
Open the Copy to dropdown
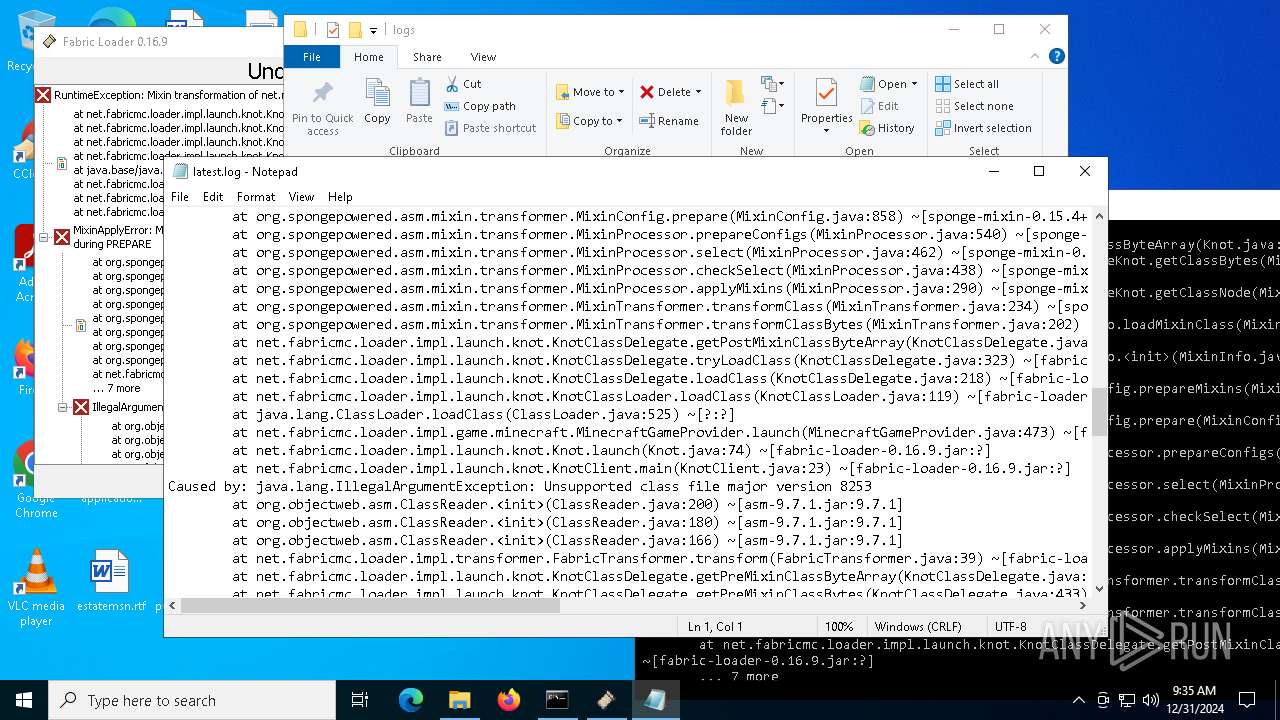click(590, 121)
